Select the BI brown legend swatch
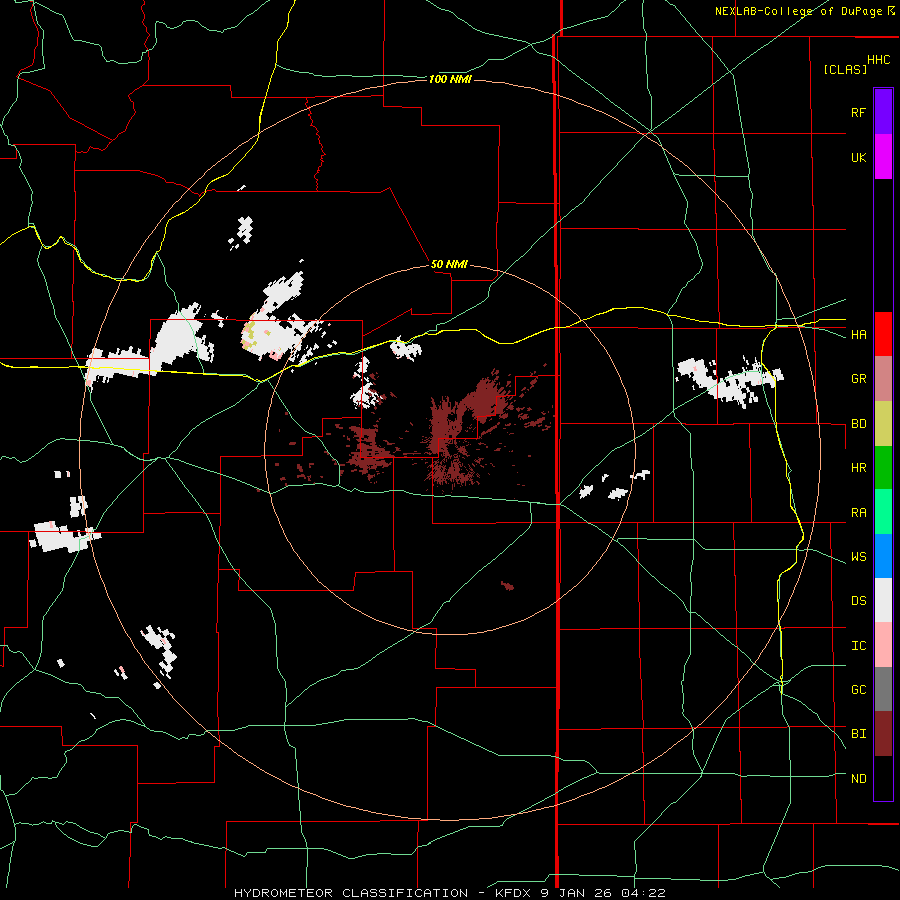Image resolution: width=900 pixels, height=900 pixels. click(883, 734)
